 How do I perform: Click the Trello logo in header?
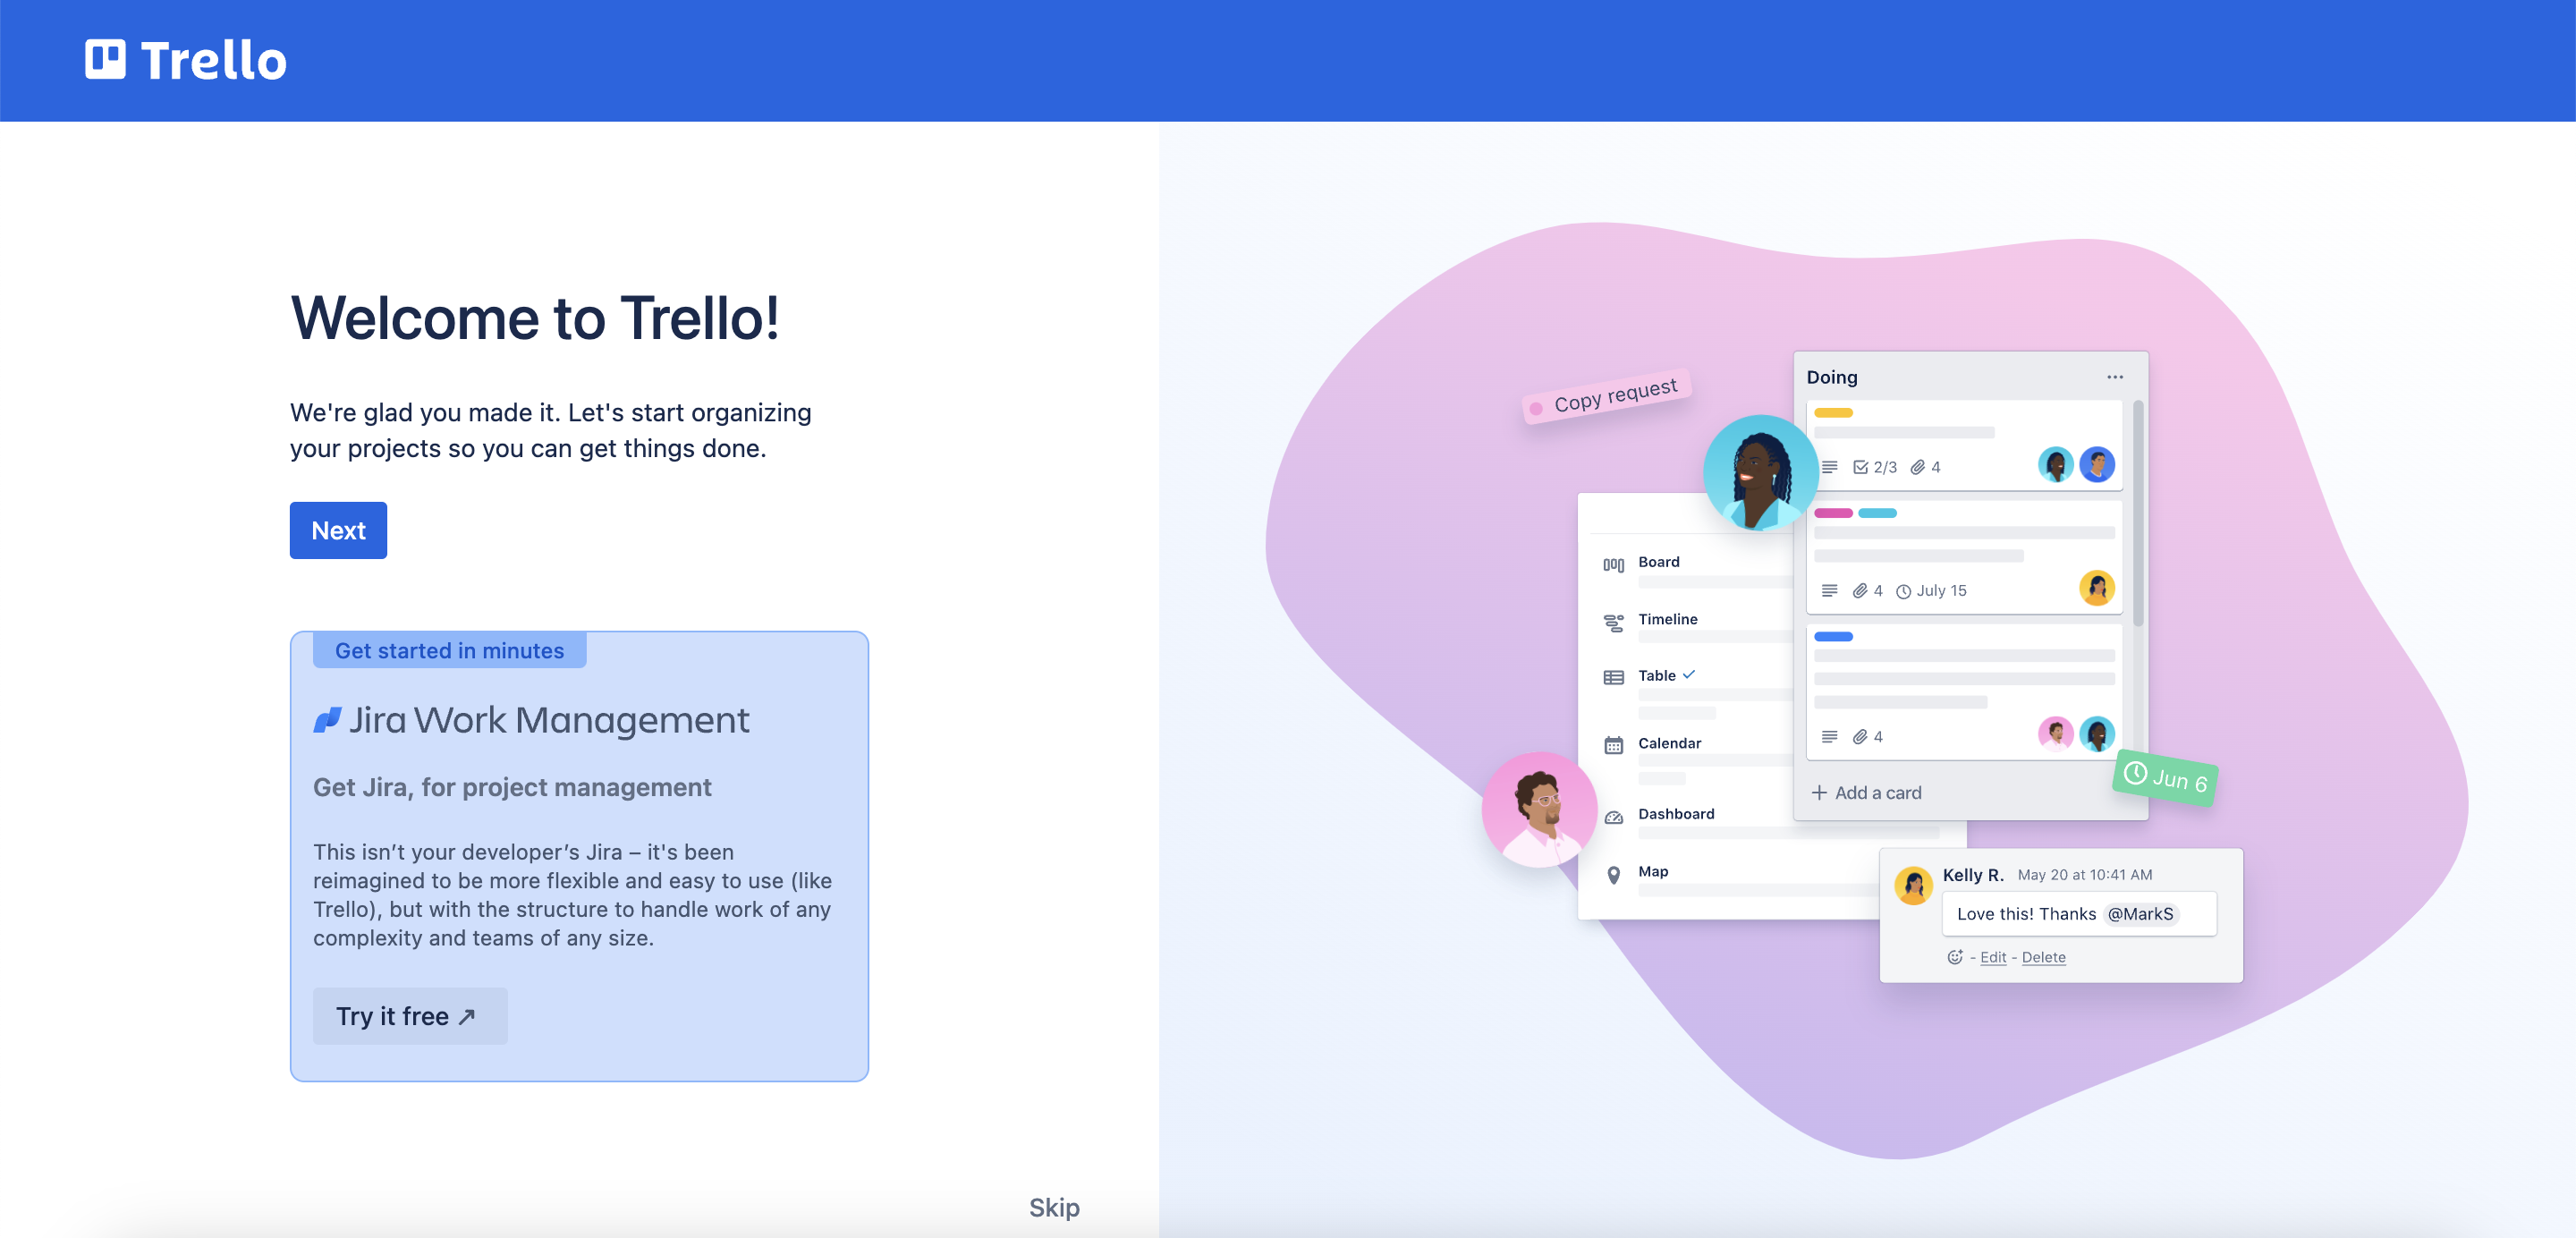point(186,60)
